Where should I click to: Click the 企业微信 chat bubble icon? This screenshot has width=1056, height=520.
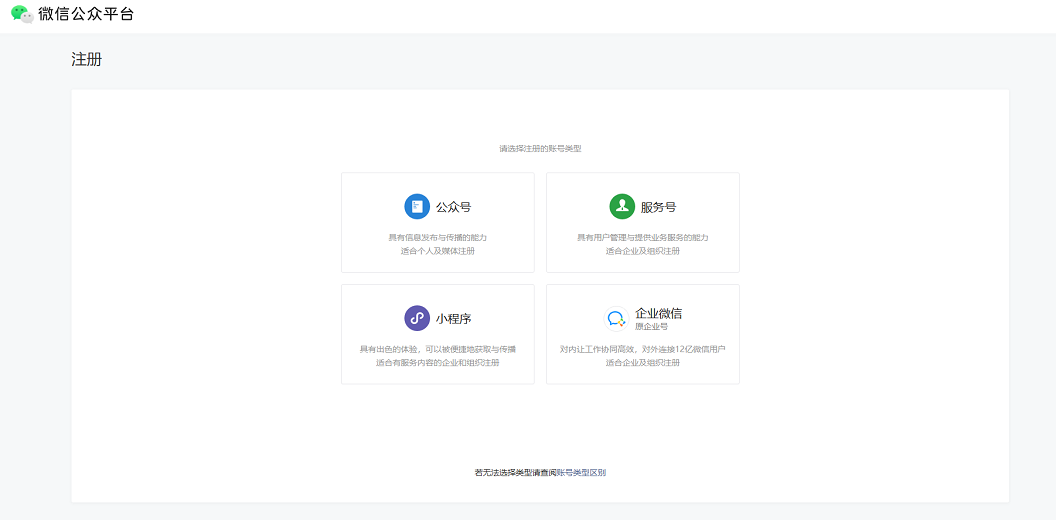pos(616,319)
